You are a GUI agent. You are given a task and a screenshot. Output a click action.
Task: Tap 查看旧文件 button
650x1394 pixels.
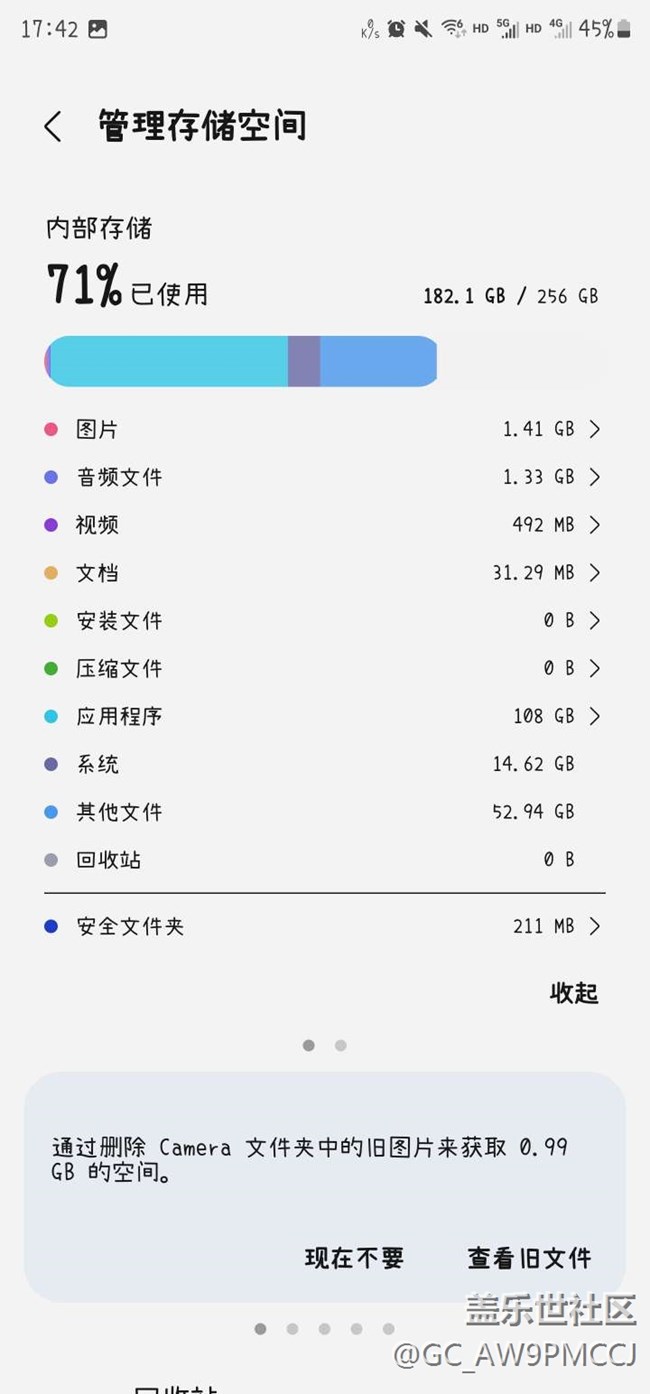[x=529, y=1258]
